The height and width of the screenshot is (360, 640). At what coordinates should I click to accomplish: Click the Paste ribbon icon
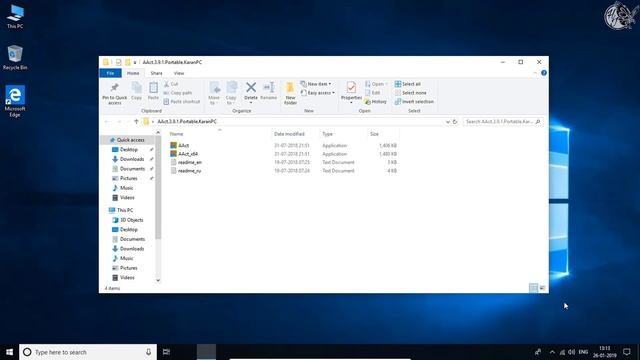(153, 91)
